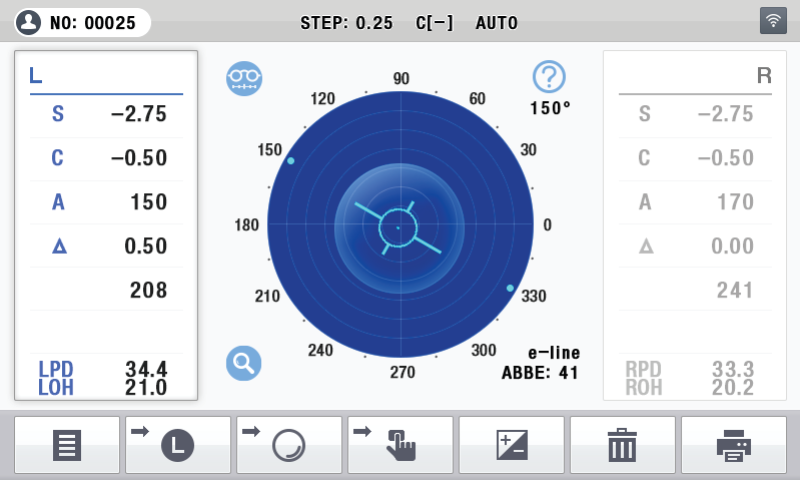Select the L left lens panel
The height and width of the screenshot is (480, 800).
tap(106, 225)
